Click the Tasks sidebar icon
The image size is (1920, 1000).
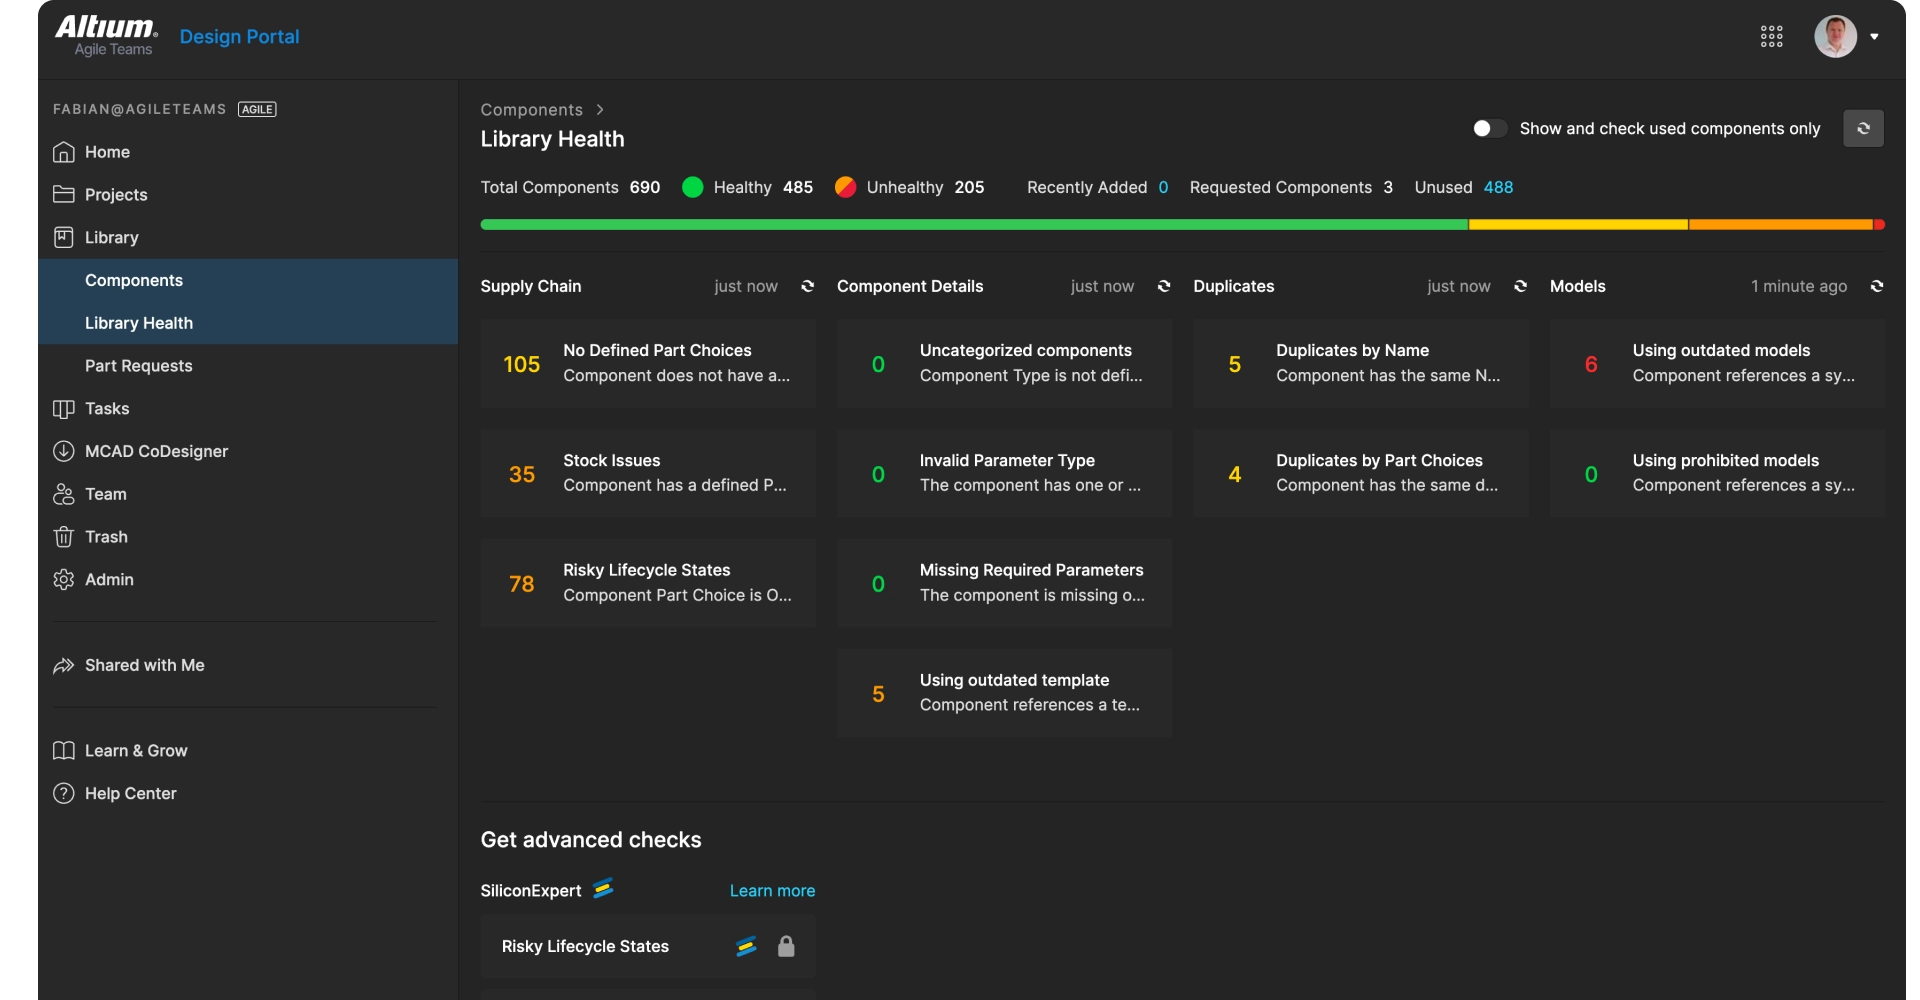pyautogui.click(x=64, y=408)
